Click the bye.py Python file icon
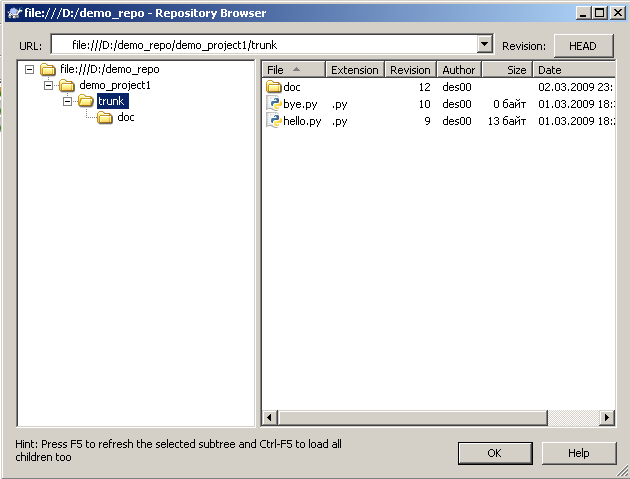This screenshot has height=479, width=630. [274, 104]
